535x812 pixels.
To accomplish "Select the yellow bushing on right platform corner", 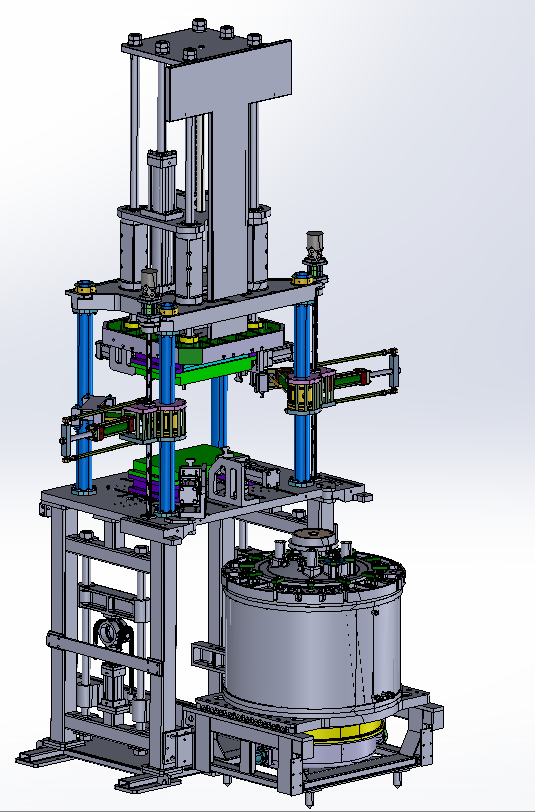I will (302, 279).
